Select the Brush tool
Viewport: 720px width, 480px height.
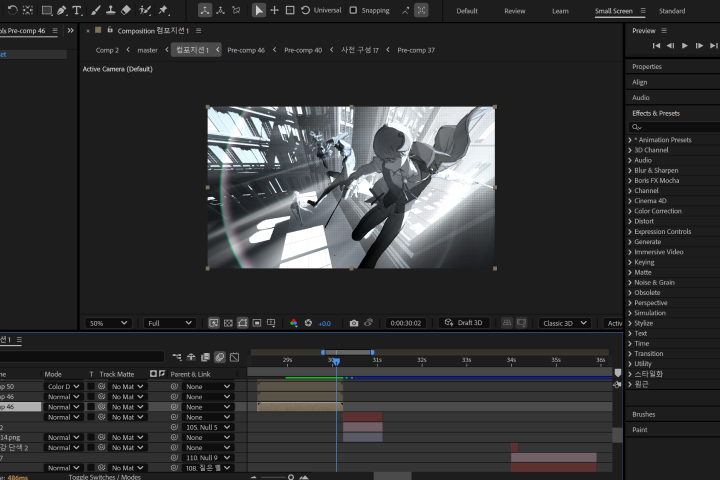(96, 10)
